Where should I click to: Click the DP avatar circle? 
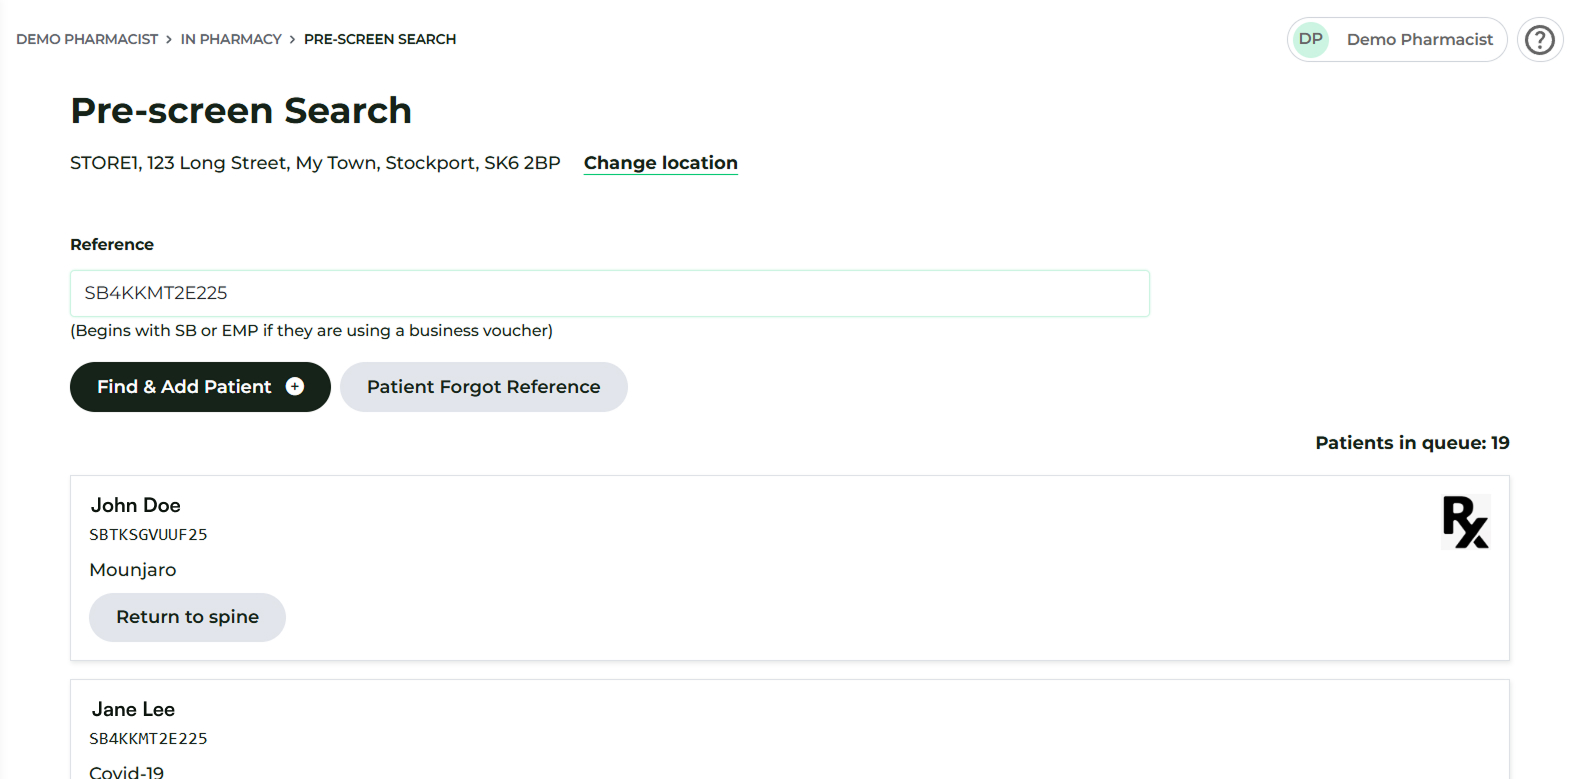pyautogui.click(x=1311, y=40)
